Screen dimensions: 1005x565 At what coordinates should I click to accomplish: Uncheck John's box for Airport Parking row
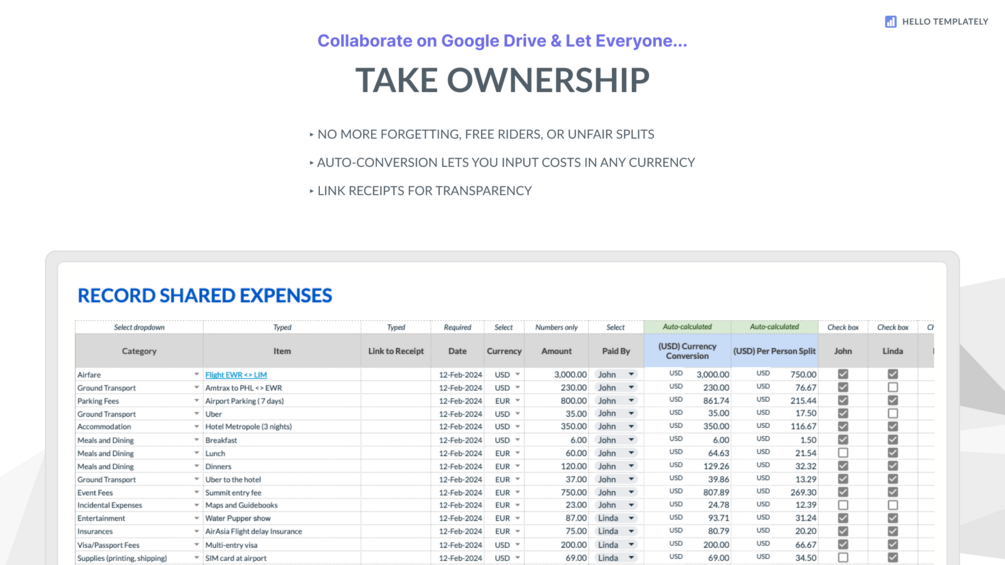[x=843, y=400]
